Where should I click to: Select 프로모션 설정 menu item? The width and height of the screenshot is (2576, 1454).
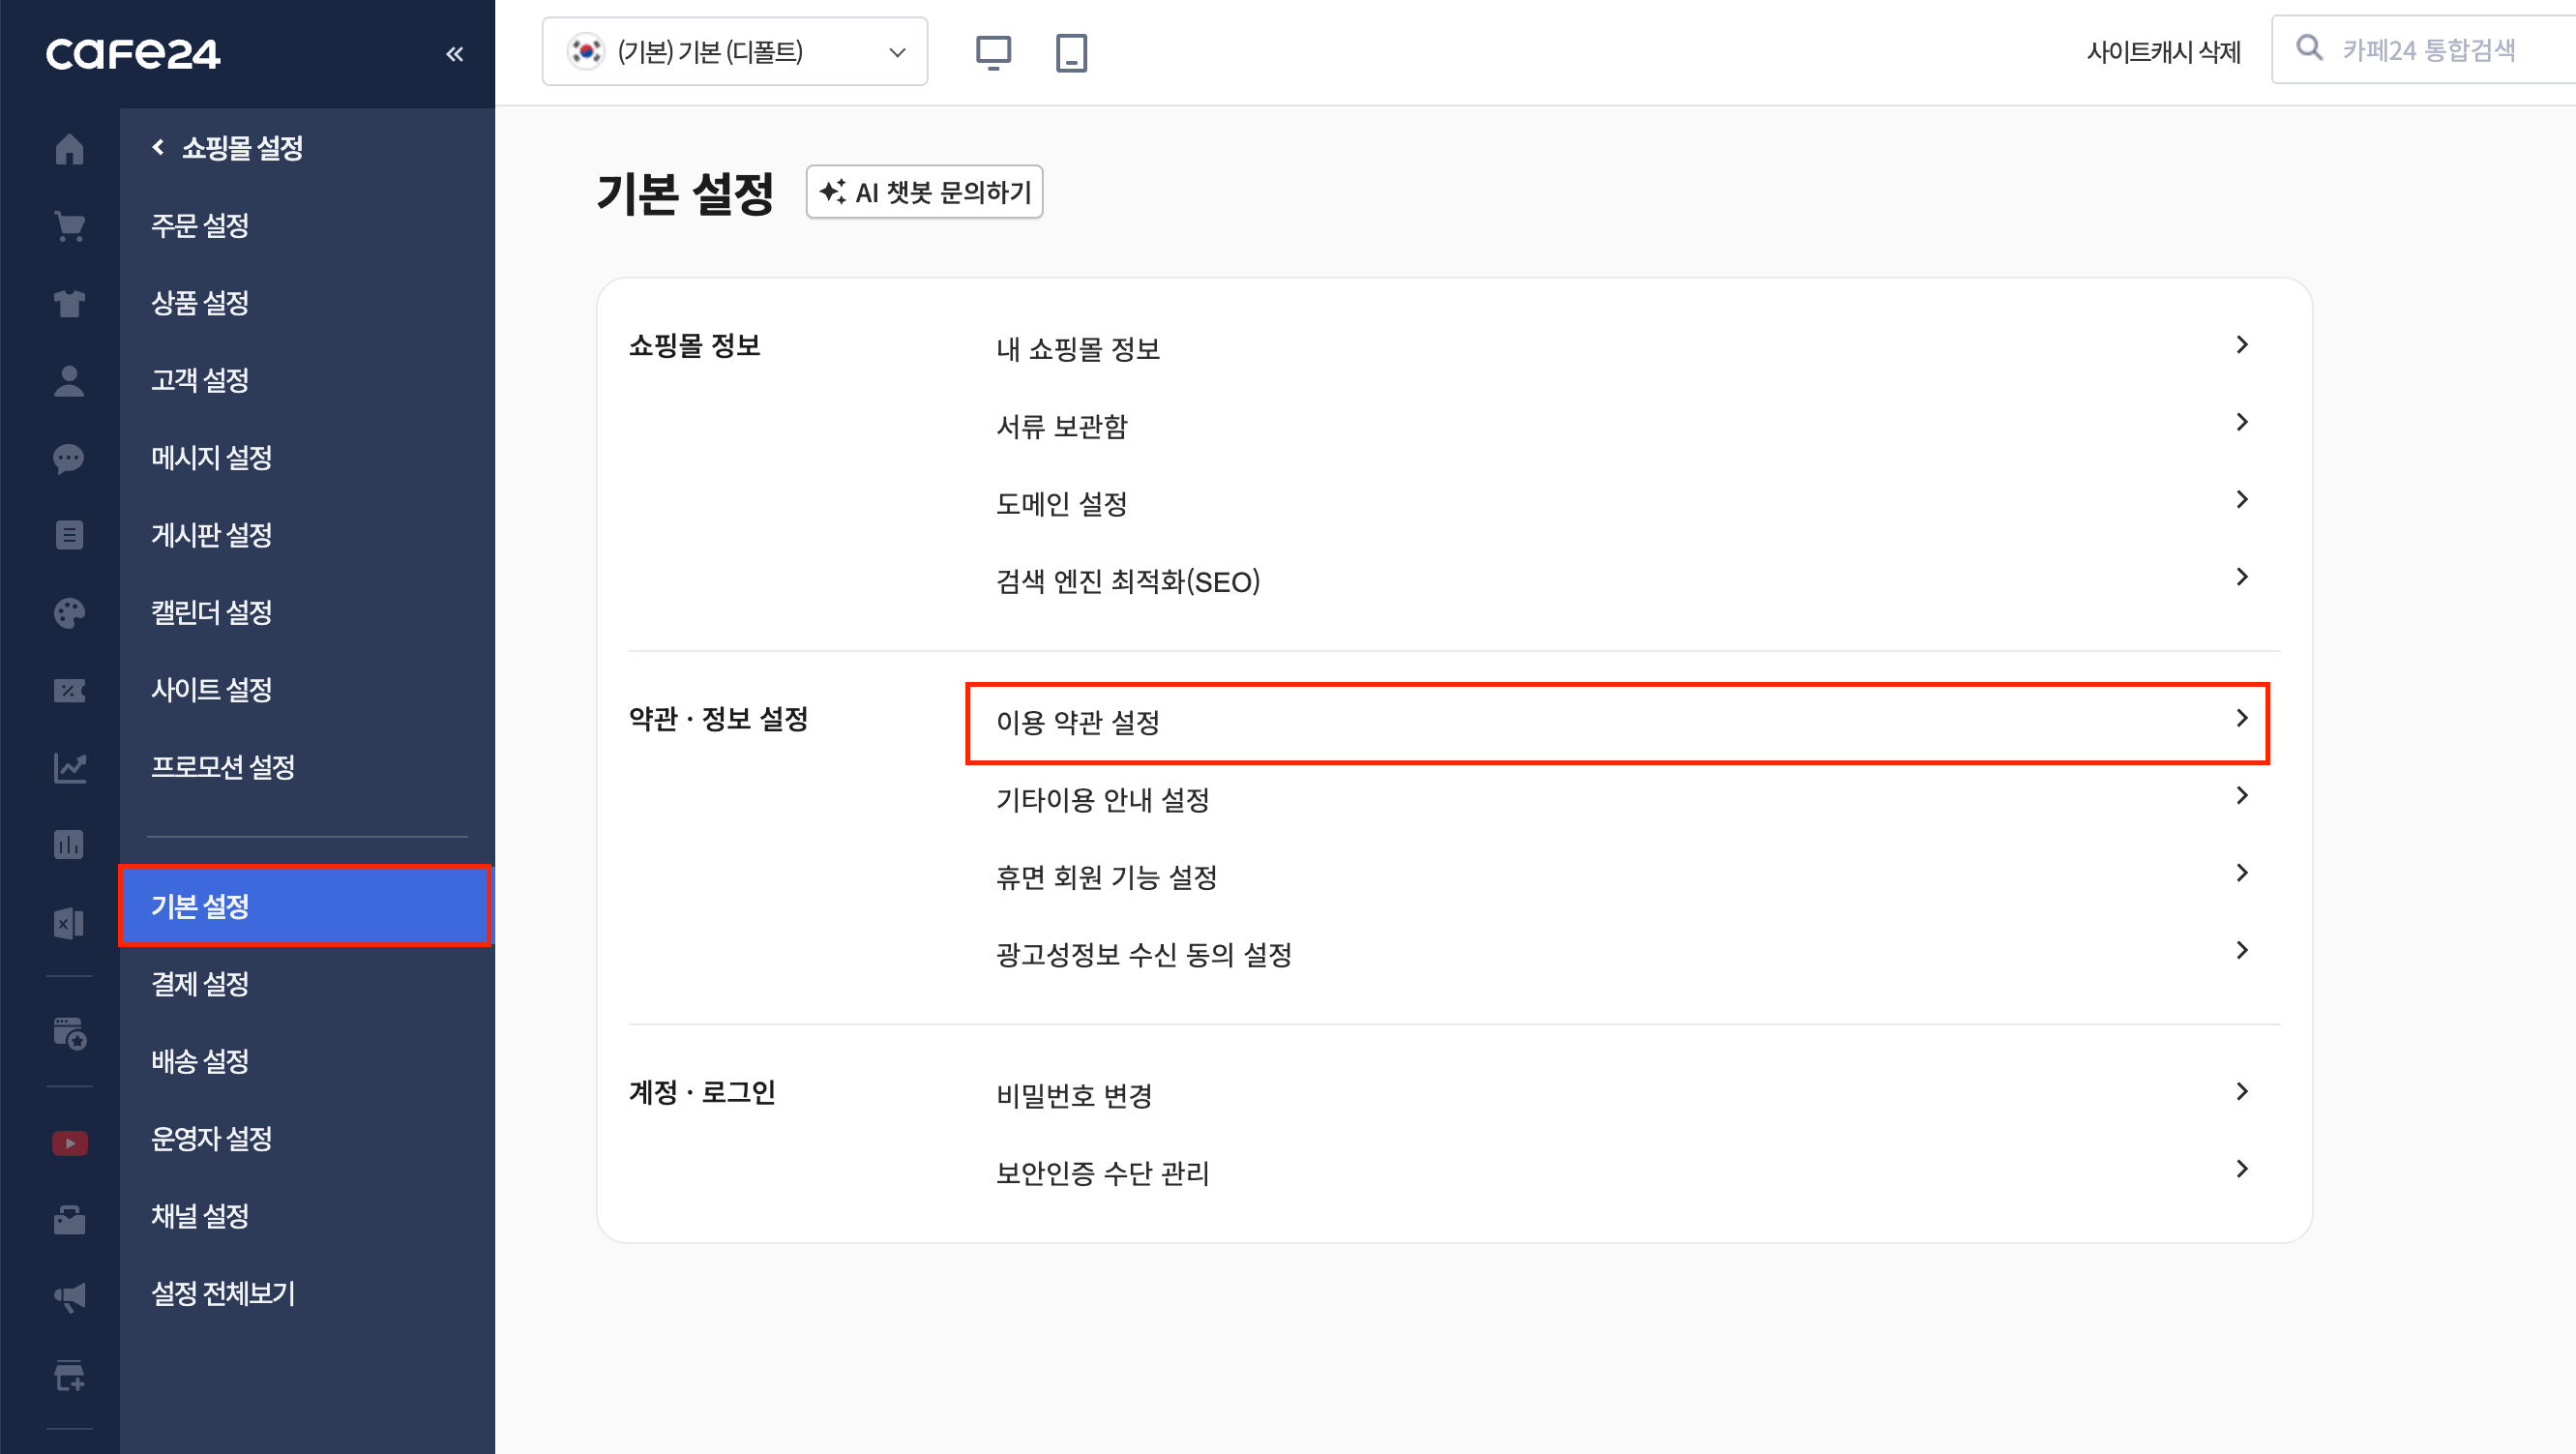click(x=307, y=768)
